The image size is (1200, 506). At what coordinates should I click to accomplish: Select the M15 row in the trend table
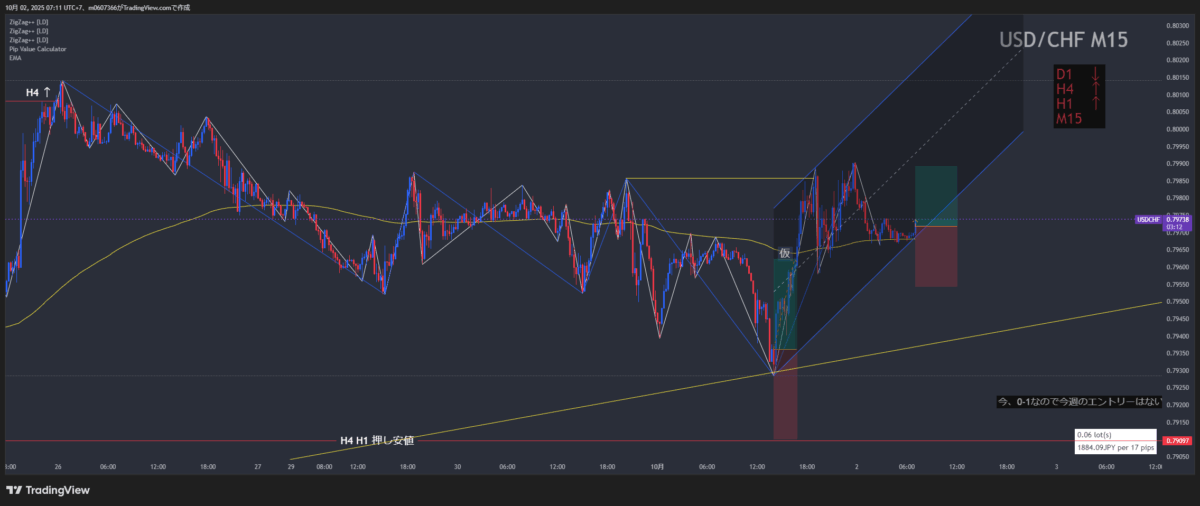[1069, 119]
